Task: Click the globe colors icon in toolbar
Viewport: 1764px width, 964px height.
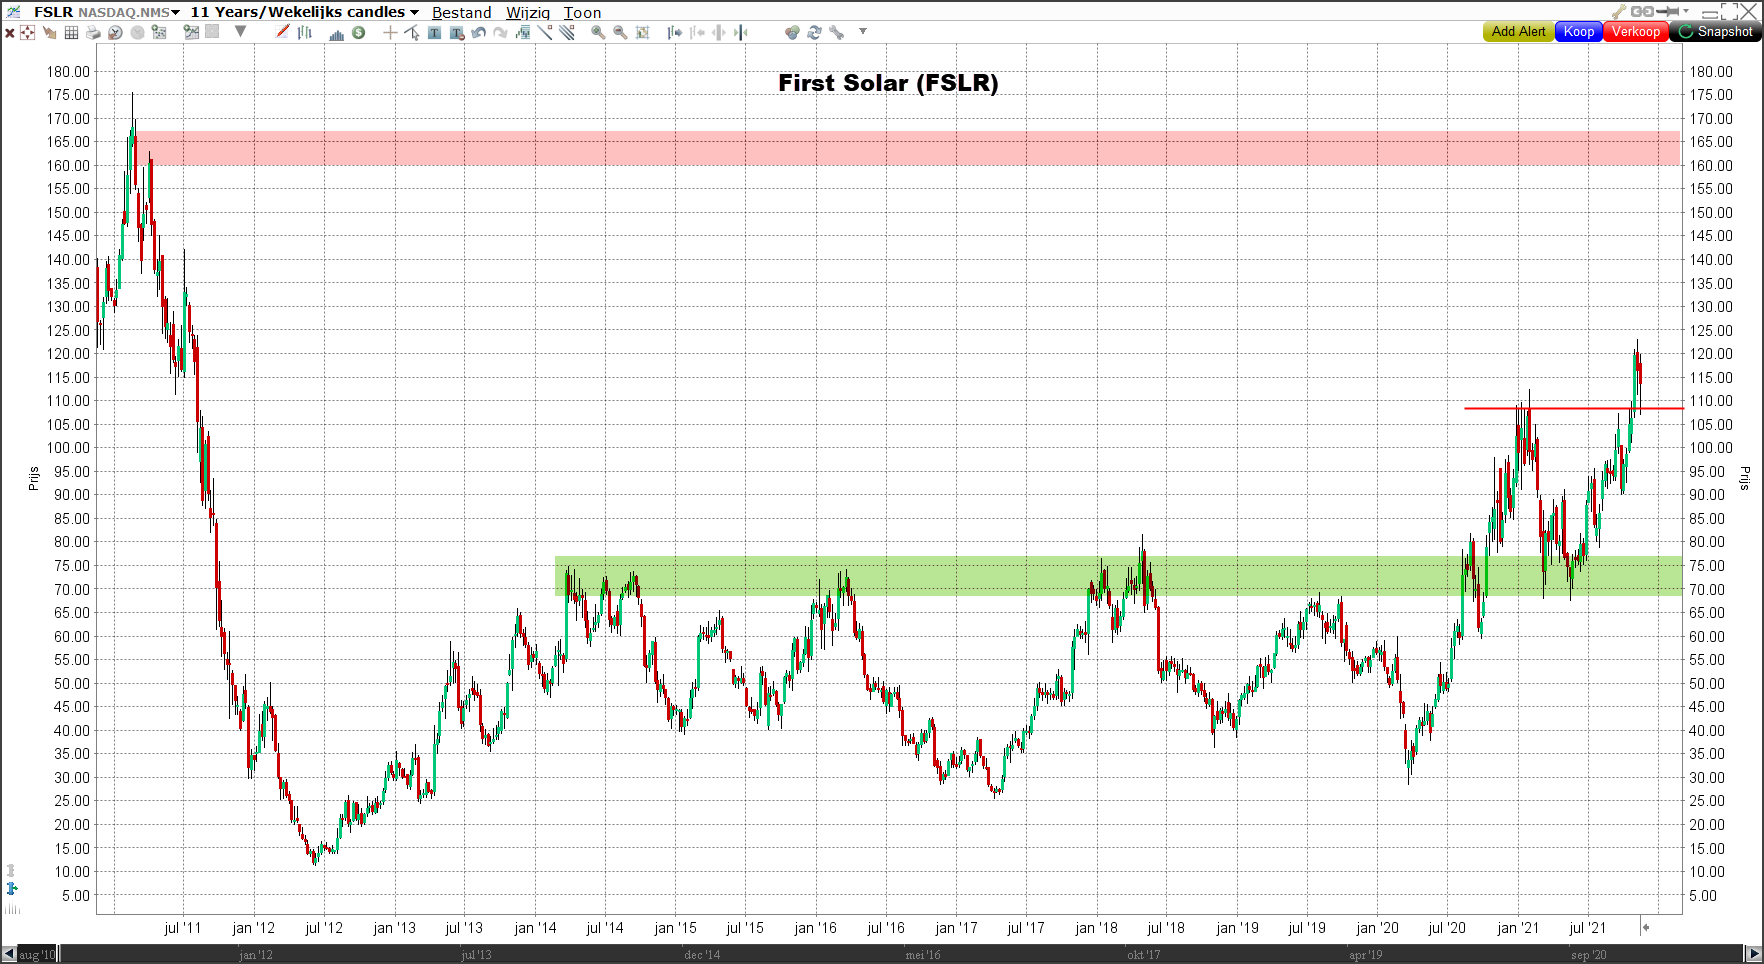Action: point(792,32)
